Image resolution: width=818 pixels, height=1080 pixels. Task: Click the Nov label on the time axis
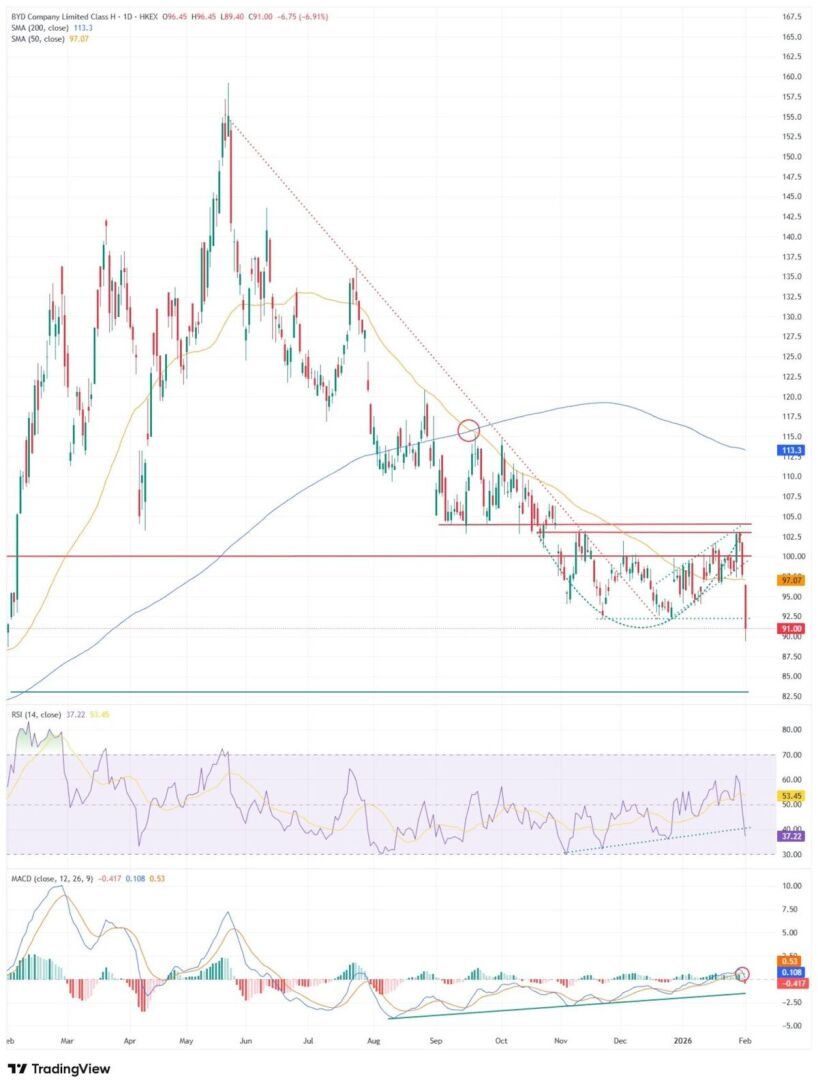click(x=560, y=1041)
